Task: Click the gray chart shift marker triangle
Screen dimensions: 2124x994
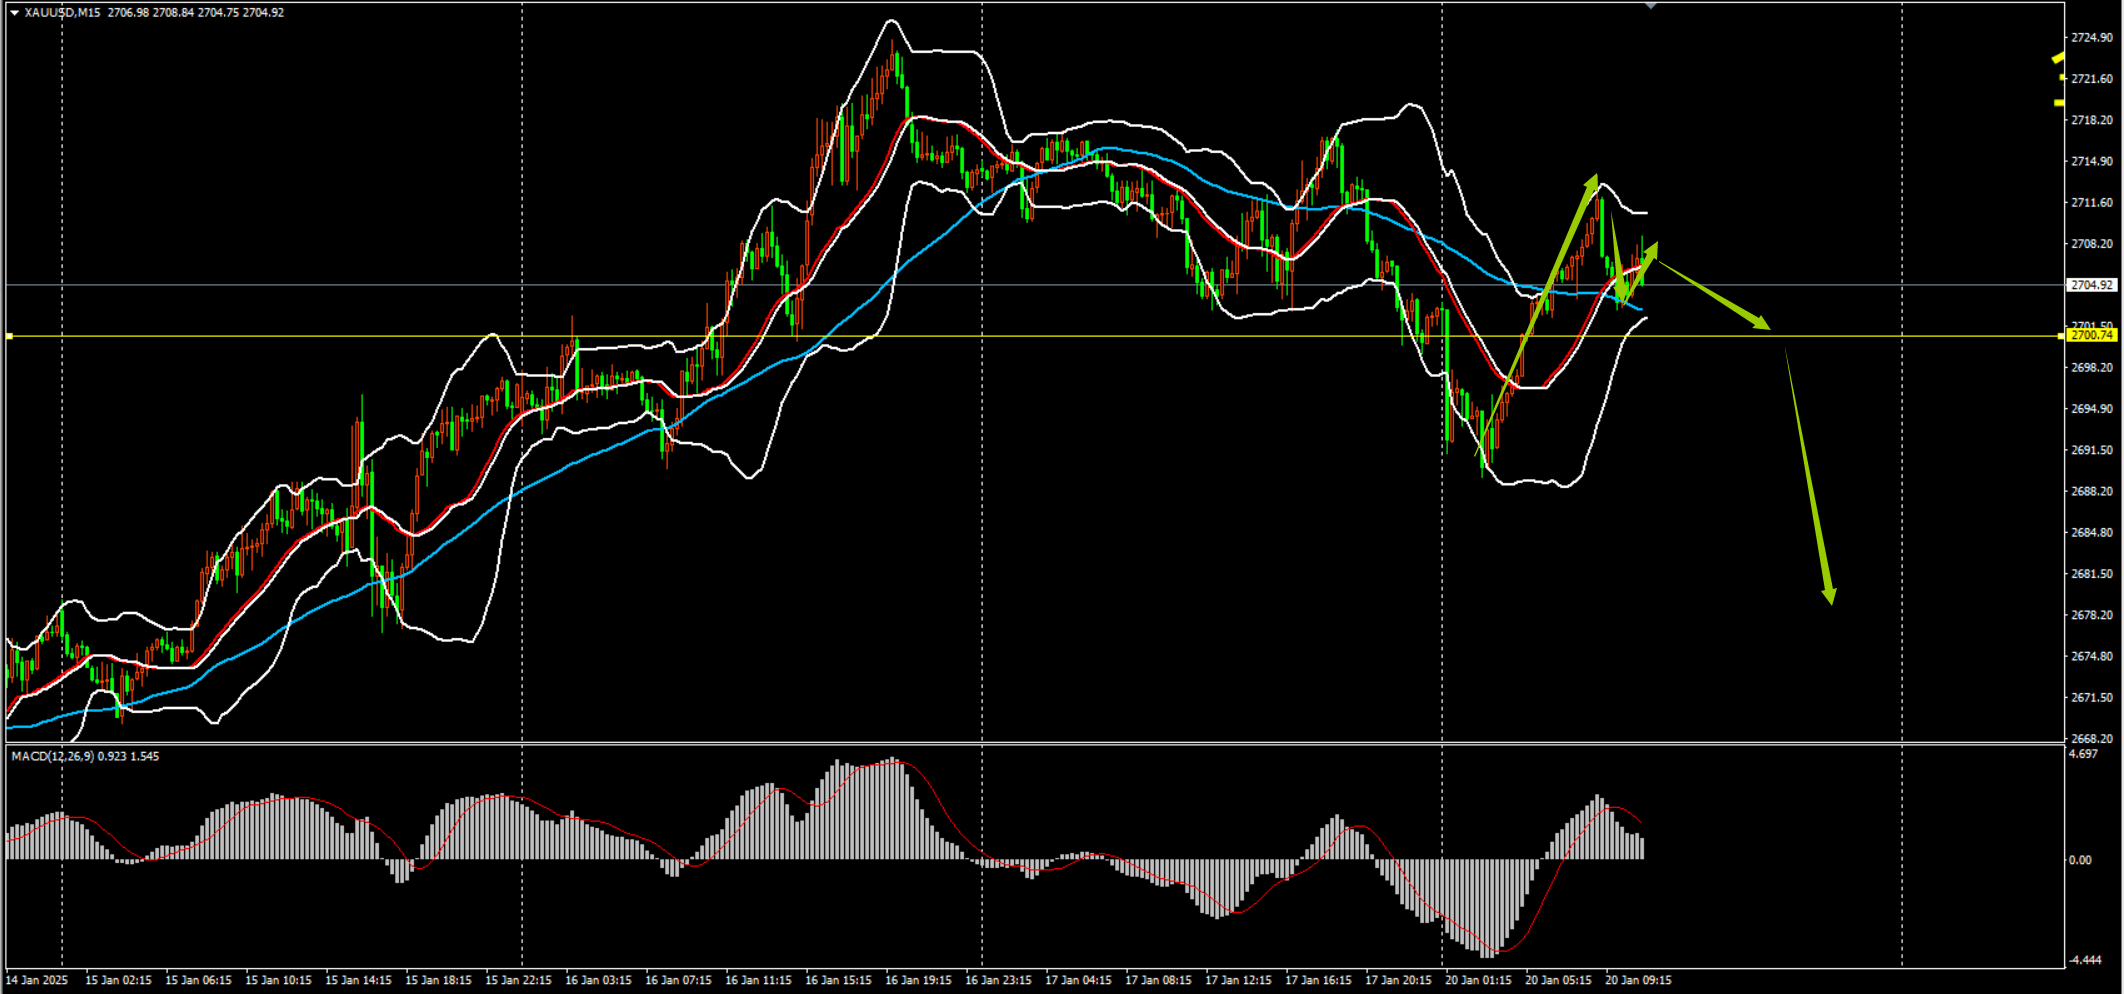Action: pyautogui.click(x=1651, y=6)
